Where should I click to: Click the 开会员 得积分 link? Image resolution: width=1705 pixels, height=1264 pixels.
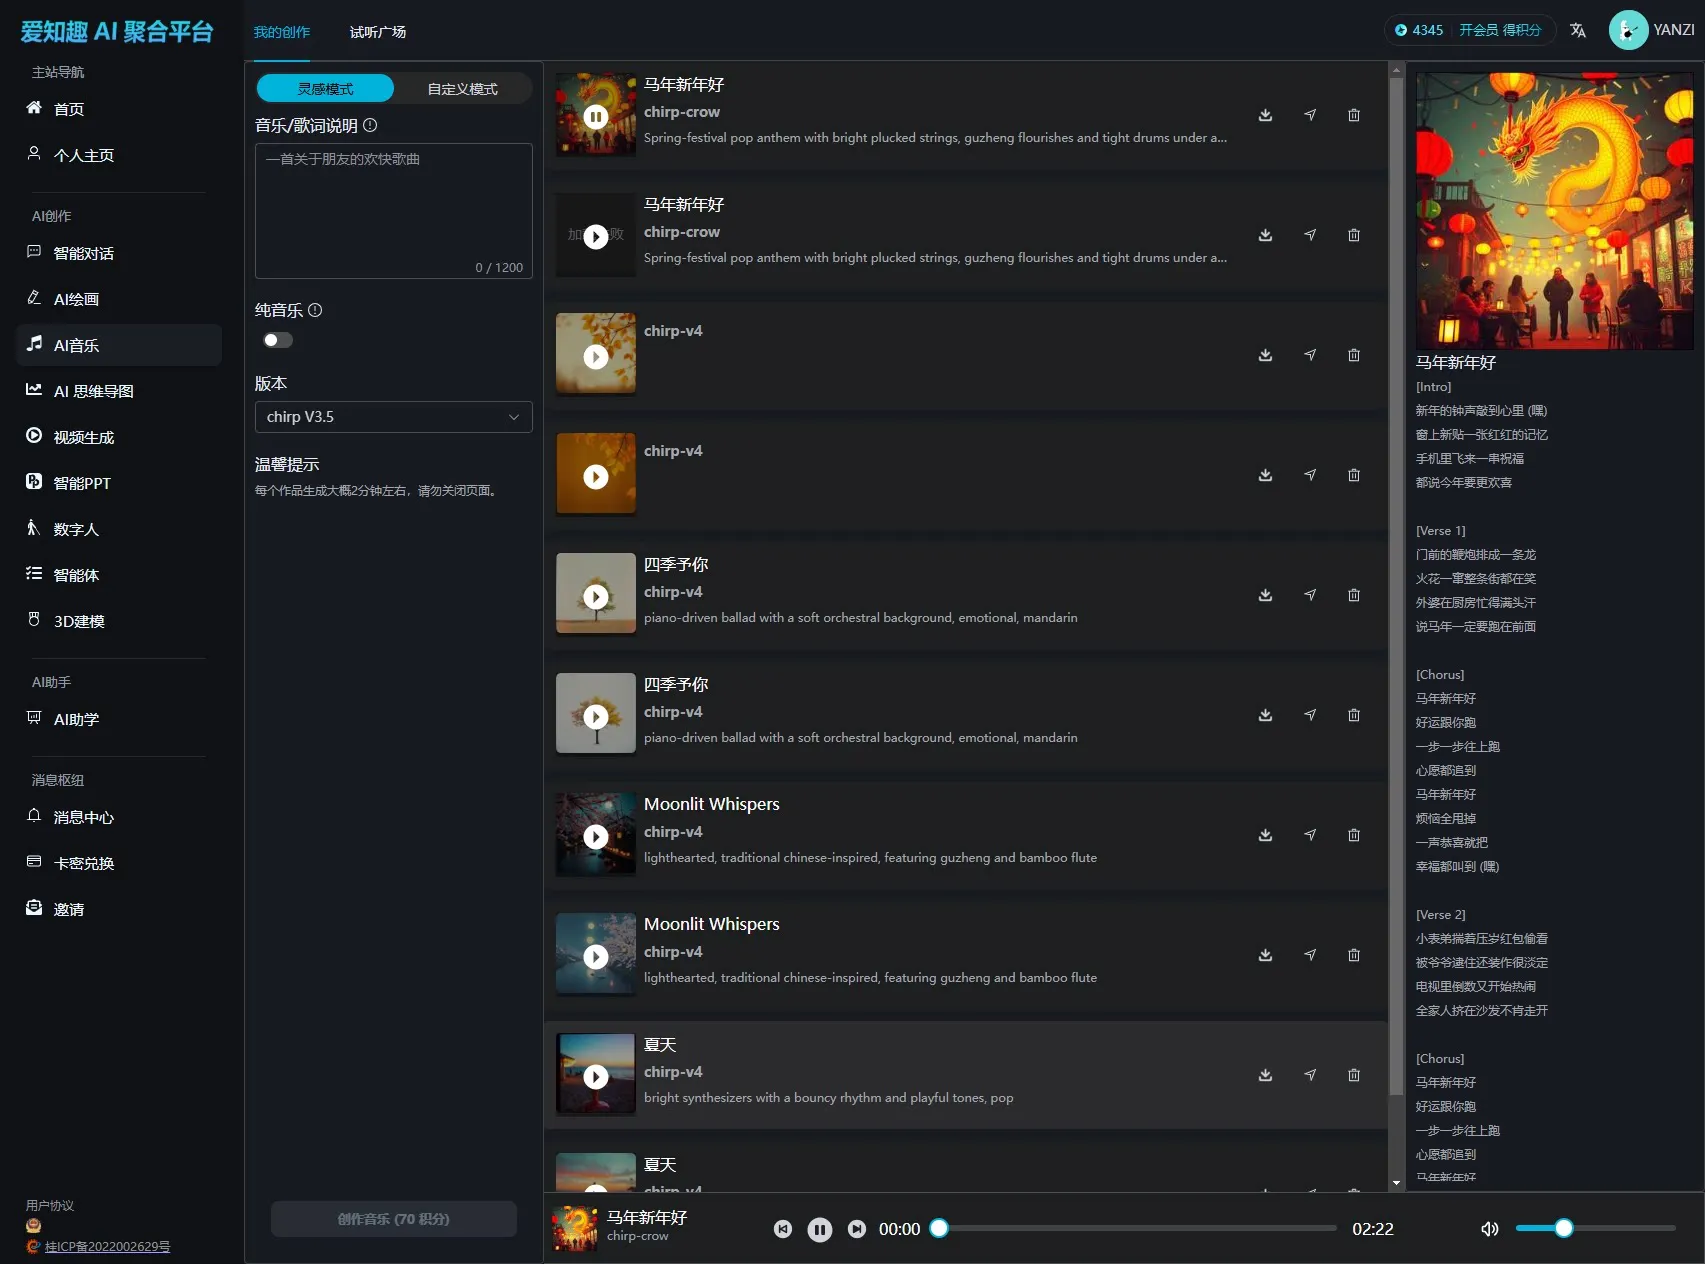(x=1499, y=30)
